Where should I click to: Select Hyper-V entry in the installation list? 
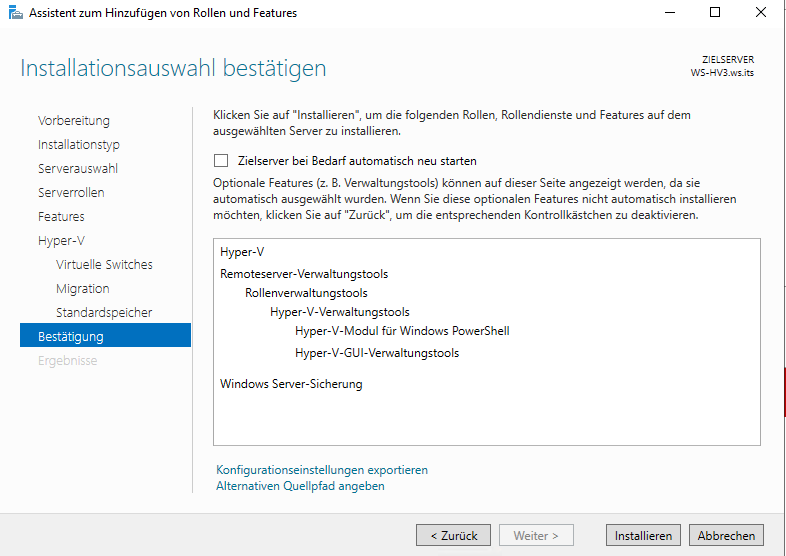242,252
